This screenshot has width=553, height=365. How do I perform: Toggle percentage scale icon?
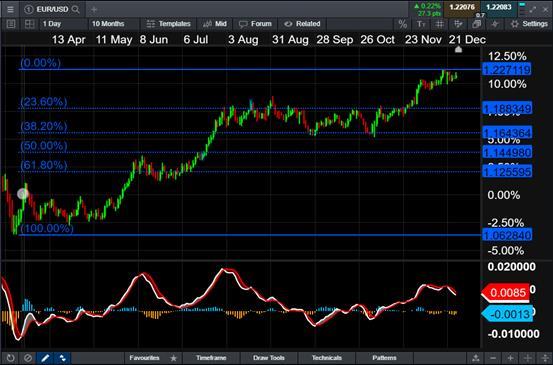click(402, 24)
